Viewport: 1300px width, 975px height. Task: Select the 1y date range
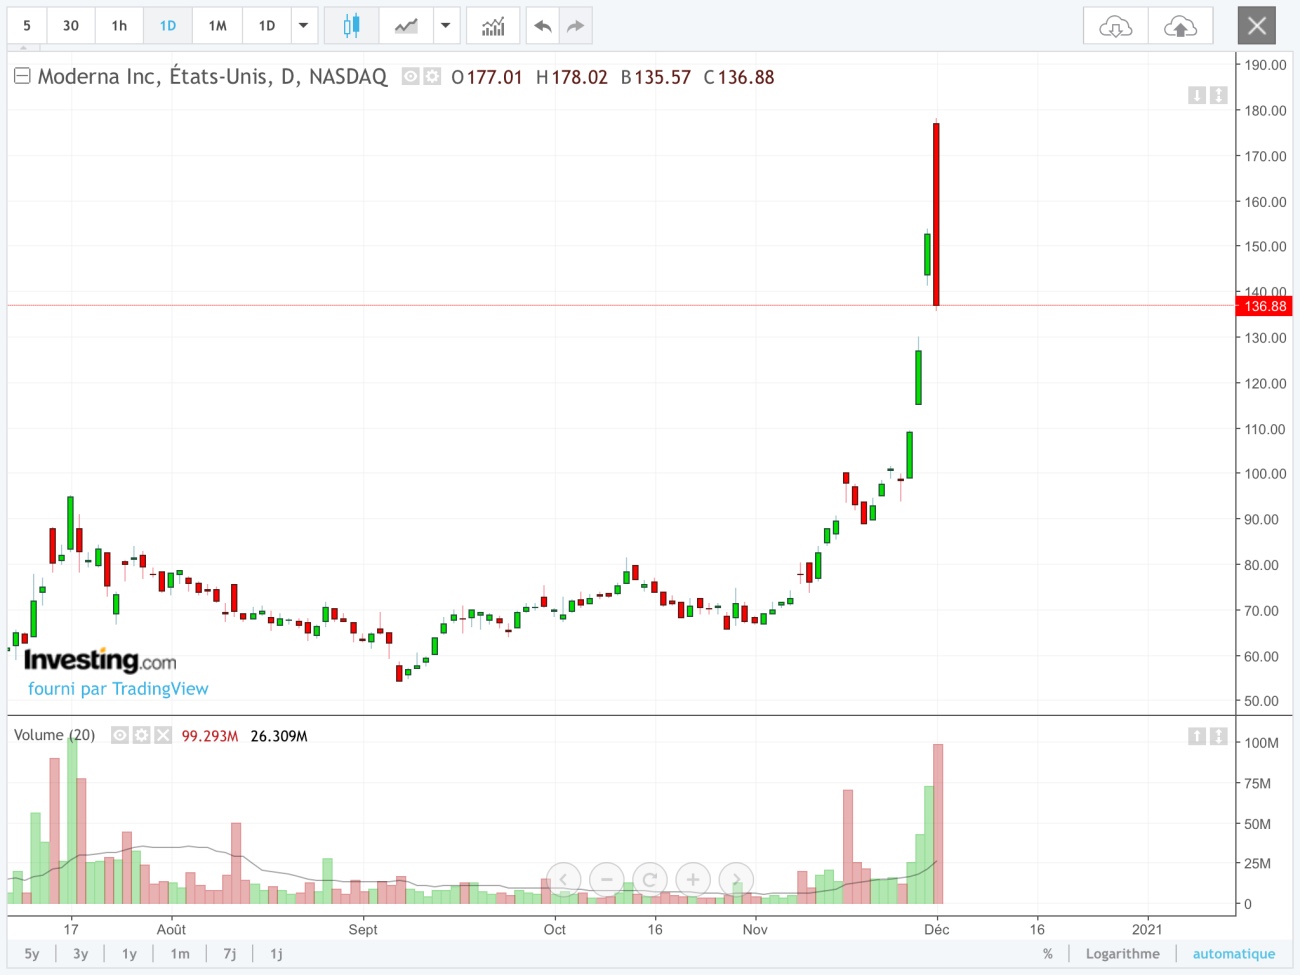coord(129,954)
